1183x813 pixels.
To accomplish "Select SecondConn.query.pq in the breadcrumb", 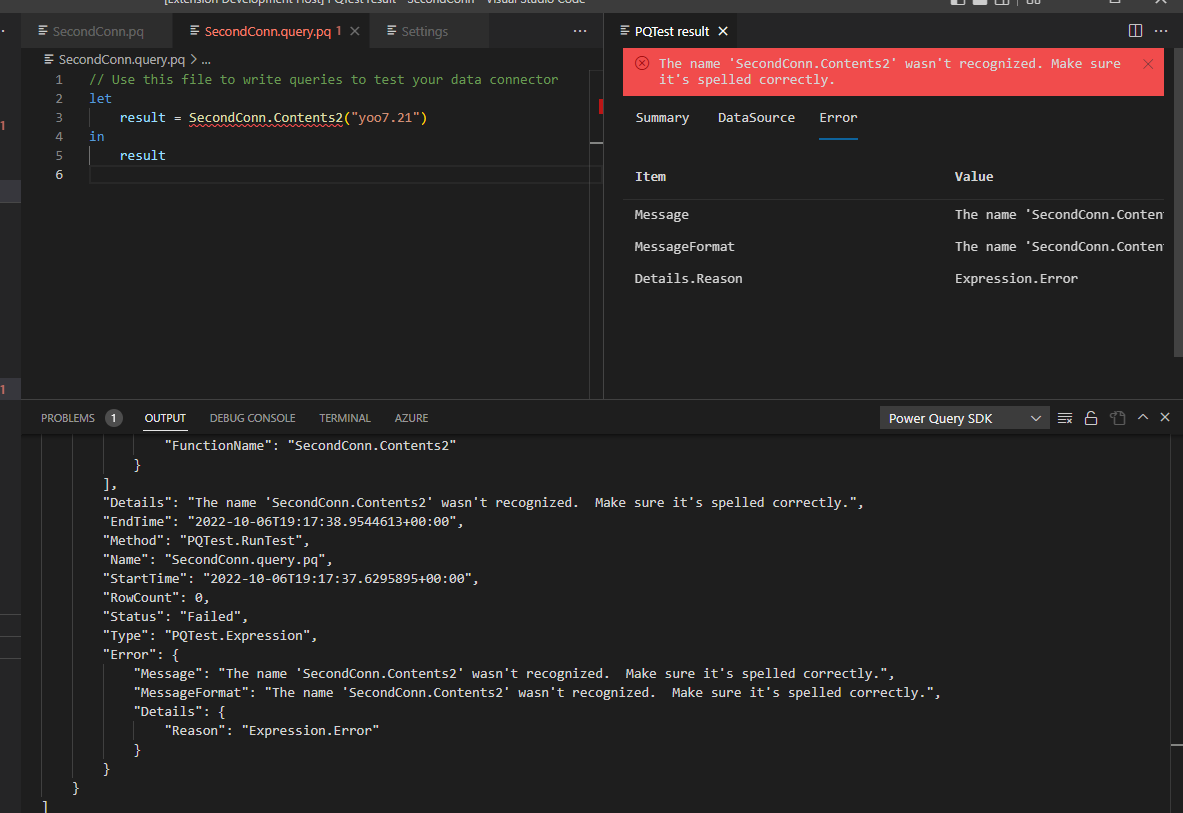I will [121, 60].
